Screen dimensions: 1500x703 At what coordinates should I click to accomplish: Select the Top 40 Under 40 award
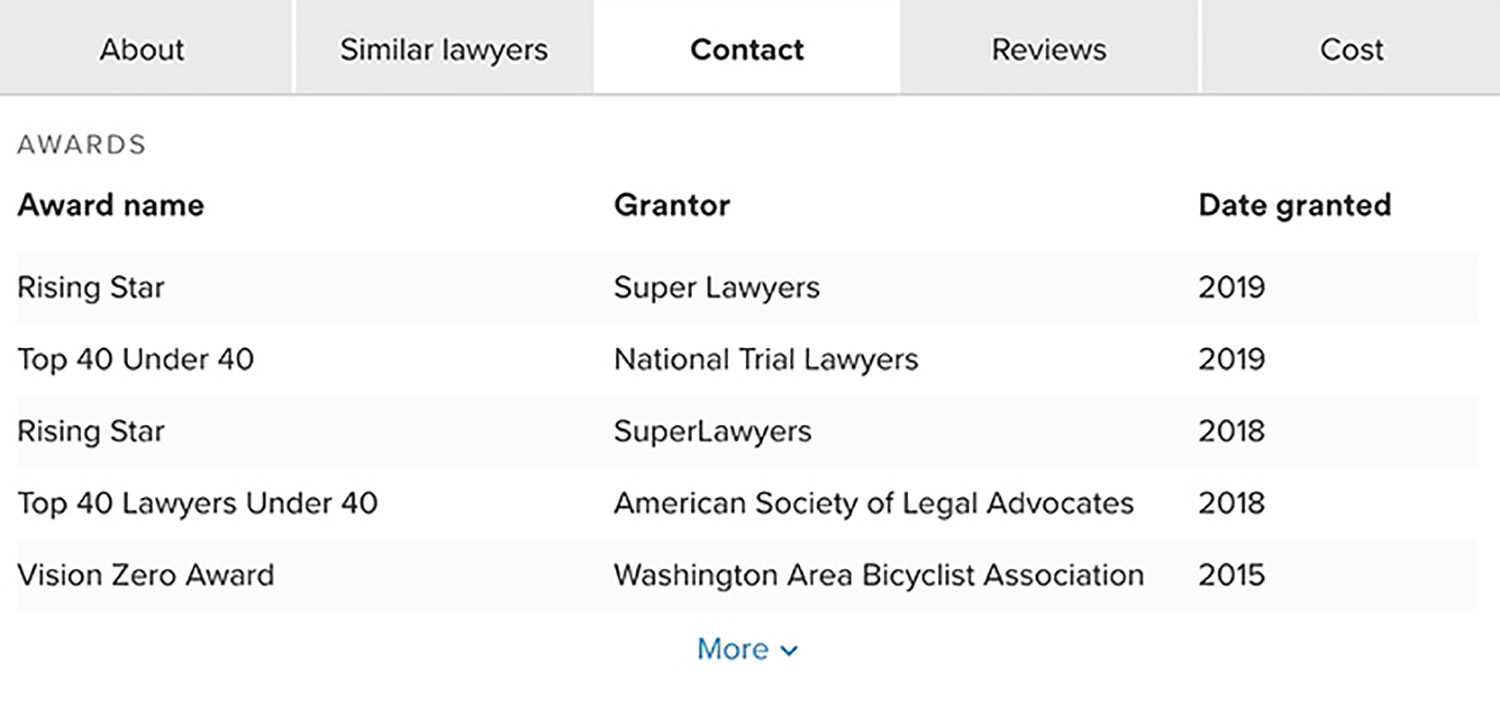(136, 359)
